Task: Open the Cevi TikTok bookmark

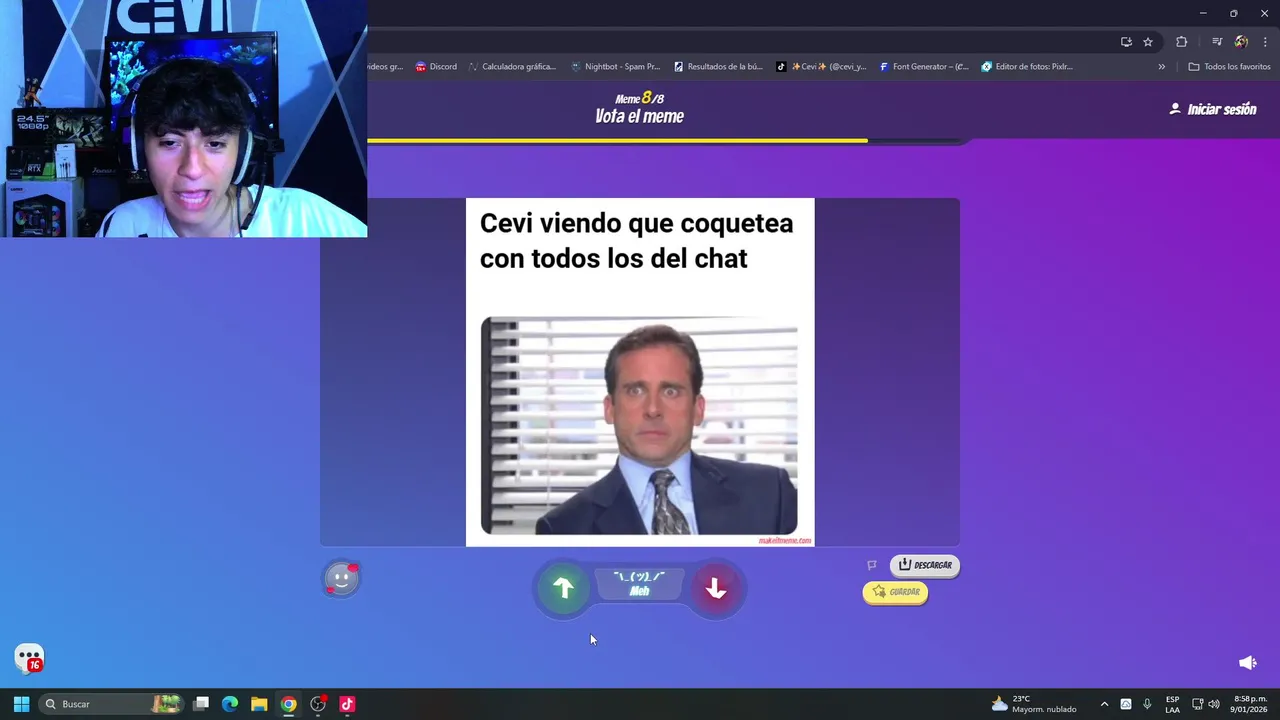Action: pos(821,67)
